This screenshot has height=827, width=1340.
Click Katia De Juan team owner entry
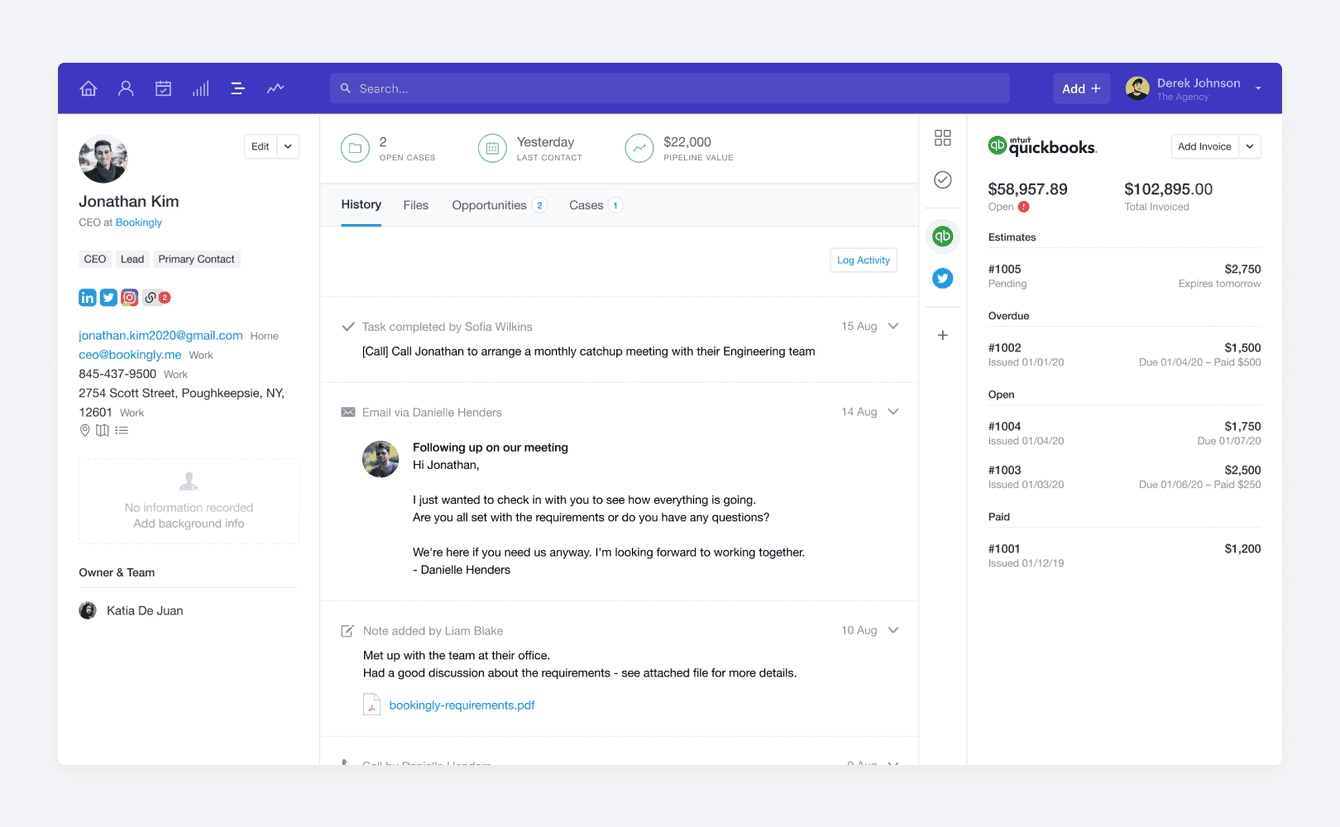tap(131, 610)
